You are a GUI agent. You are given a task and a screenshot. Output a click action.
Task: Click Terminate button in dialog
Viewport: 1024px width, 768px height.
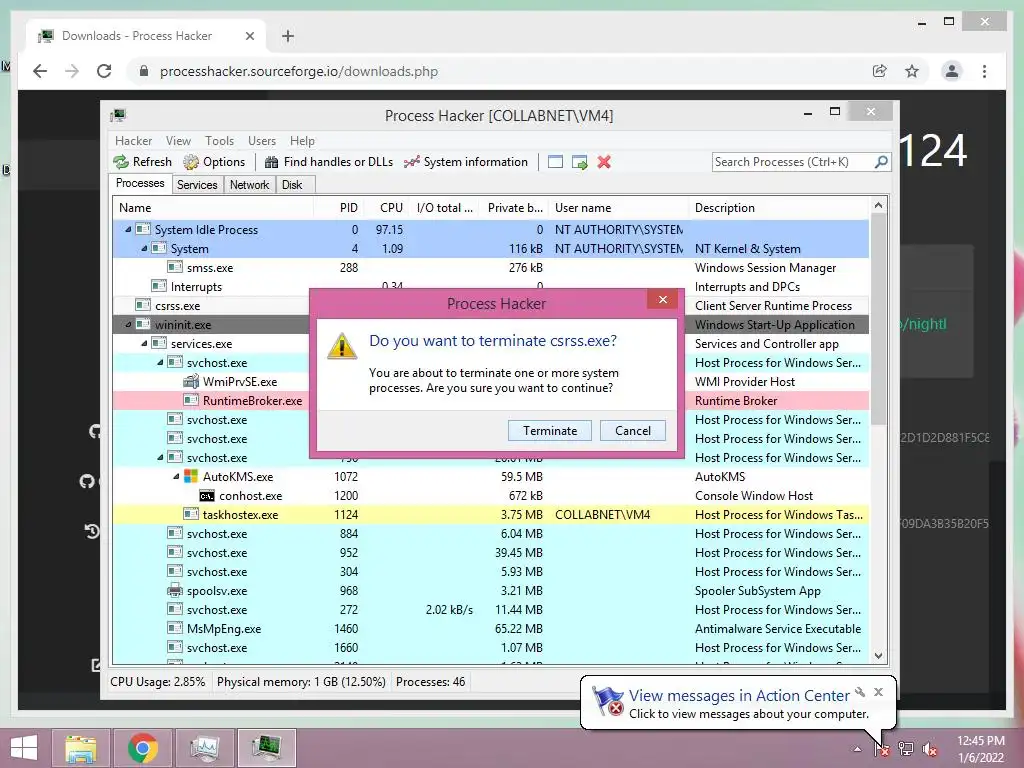(550, 430)
